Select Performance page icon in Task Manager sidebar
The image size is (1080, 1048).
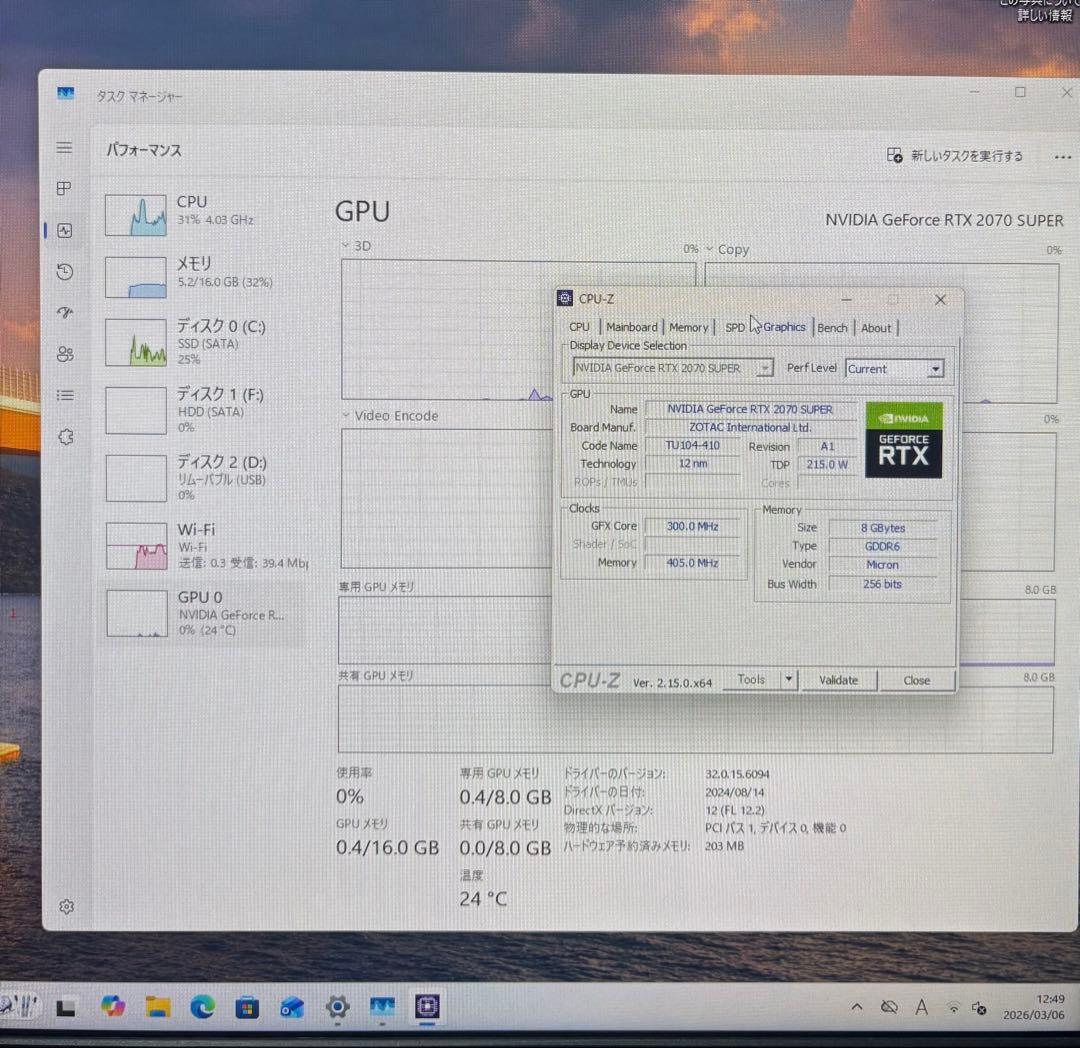[65, 231]
